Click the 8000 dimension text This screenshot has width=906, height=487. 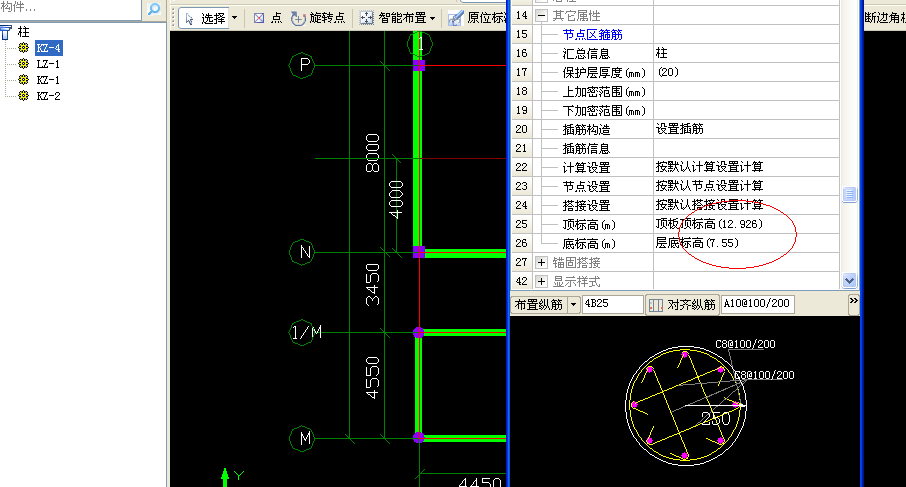pos(373,153)
